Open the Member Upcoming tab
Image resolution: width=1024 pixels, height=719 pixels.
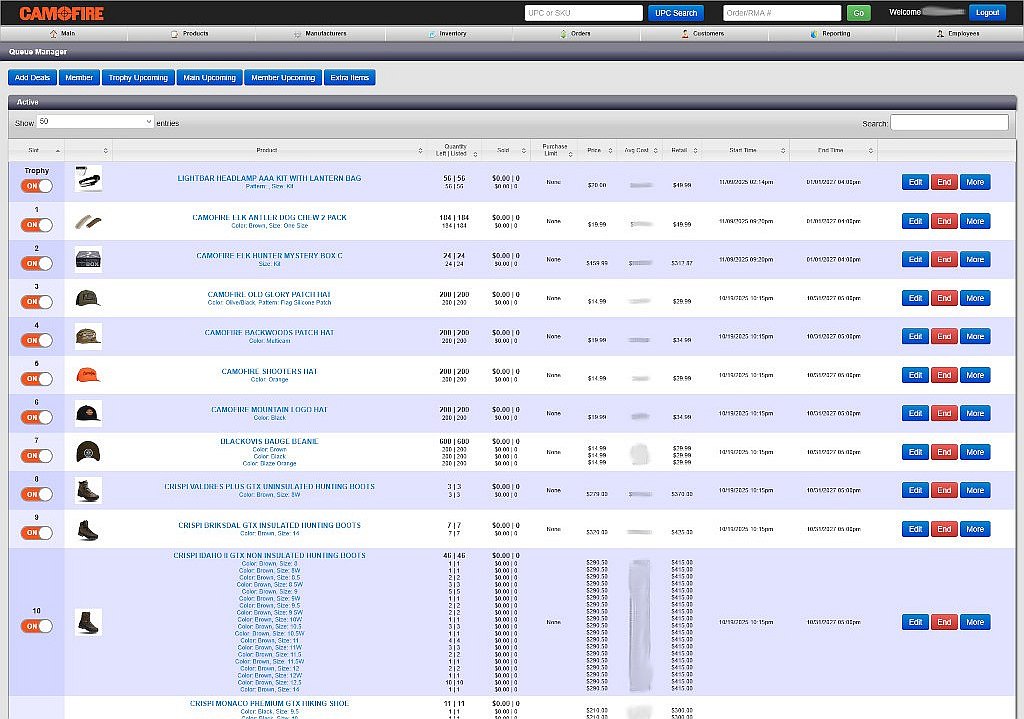coord(283,77)
